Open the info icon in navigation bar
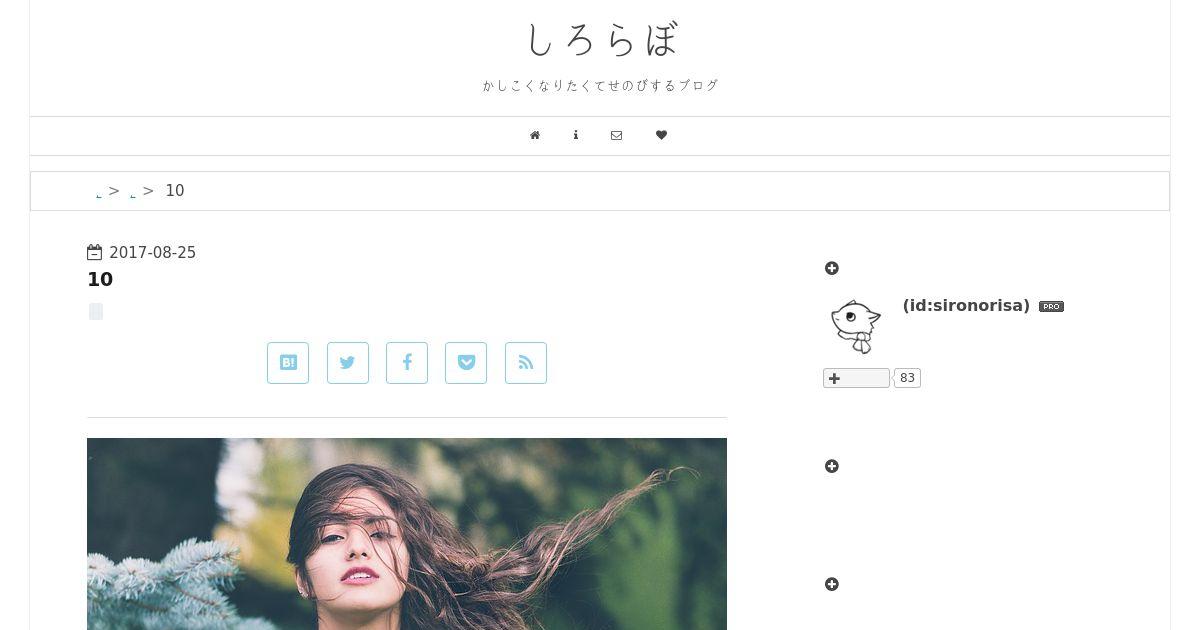 pos(576,135)
